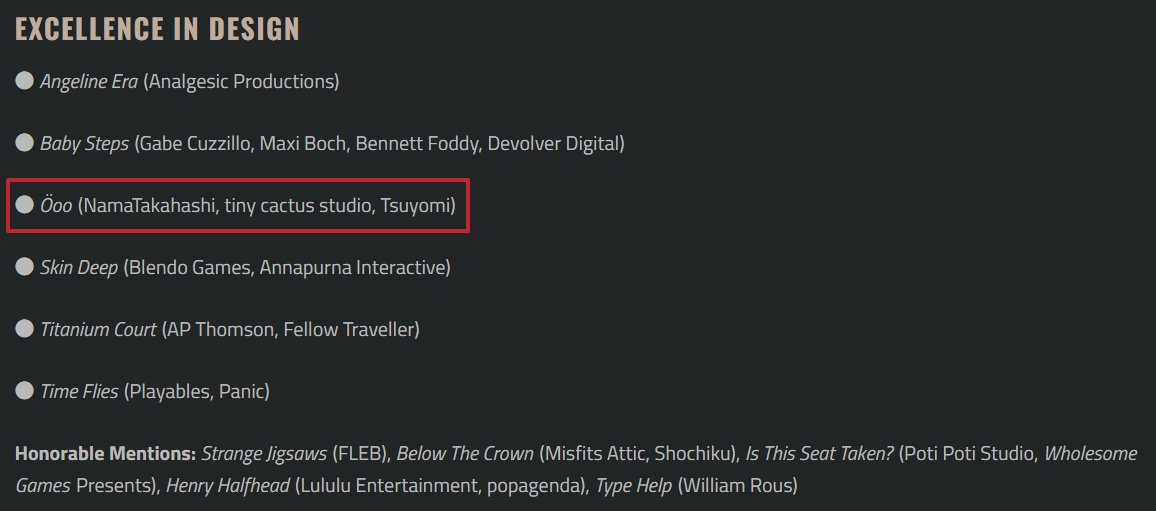Image resolution: width=1156 pixels, height=511 pixels.
Task: Click the Baby Steps title text
Action: pyautogui.click(x=84, y=144)
